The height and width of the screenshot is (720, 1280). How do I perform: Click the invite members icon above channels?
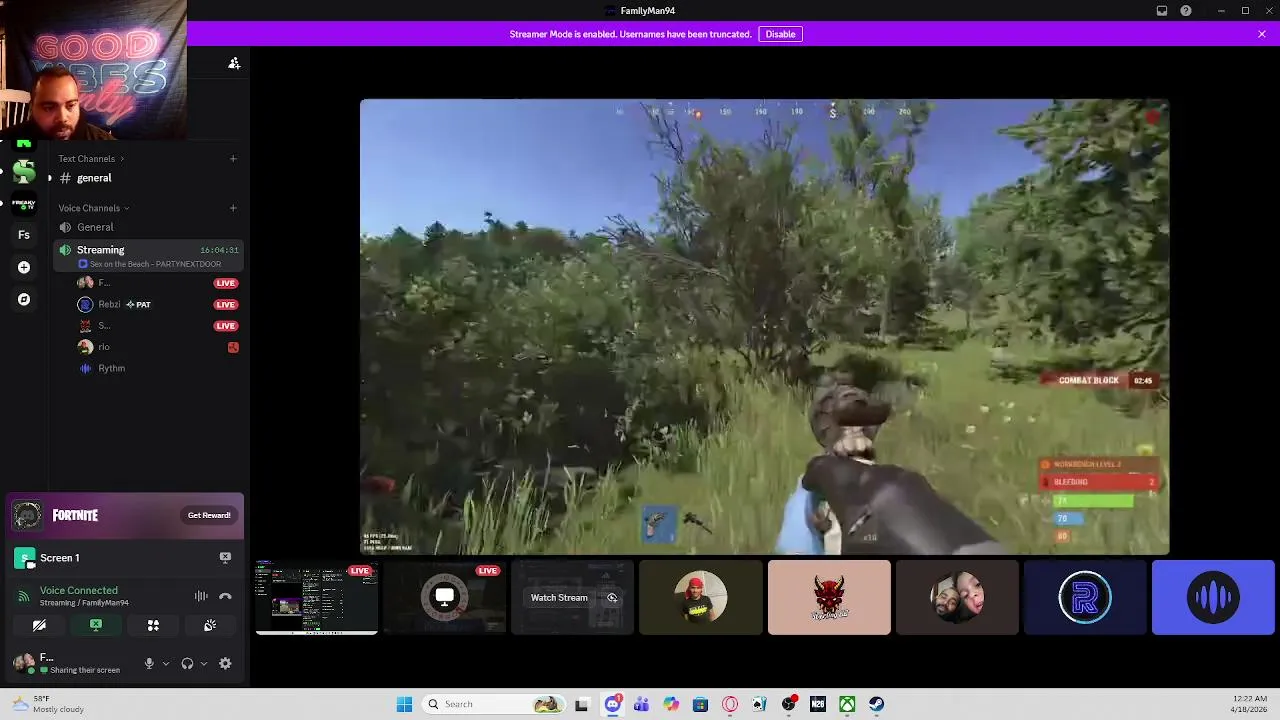(x=234, y=63)
